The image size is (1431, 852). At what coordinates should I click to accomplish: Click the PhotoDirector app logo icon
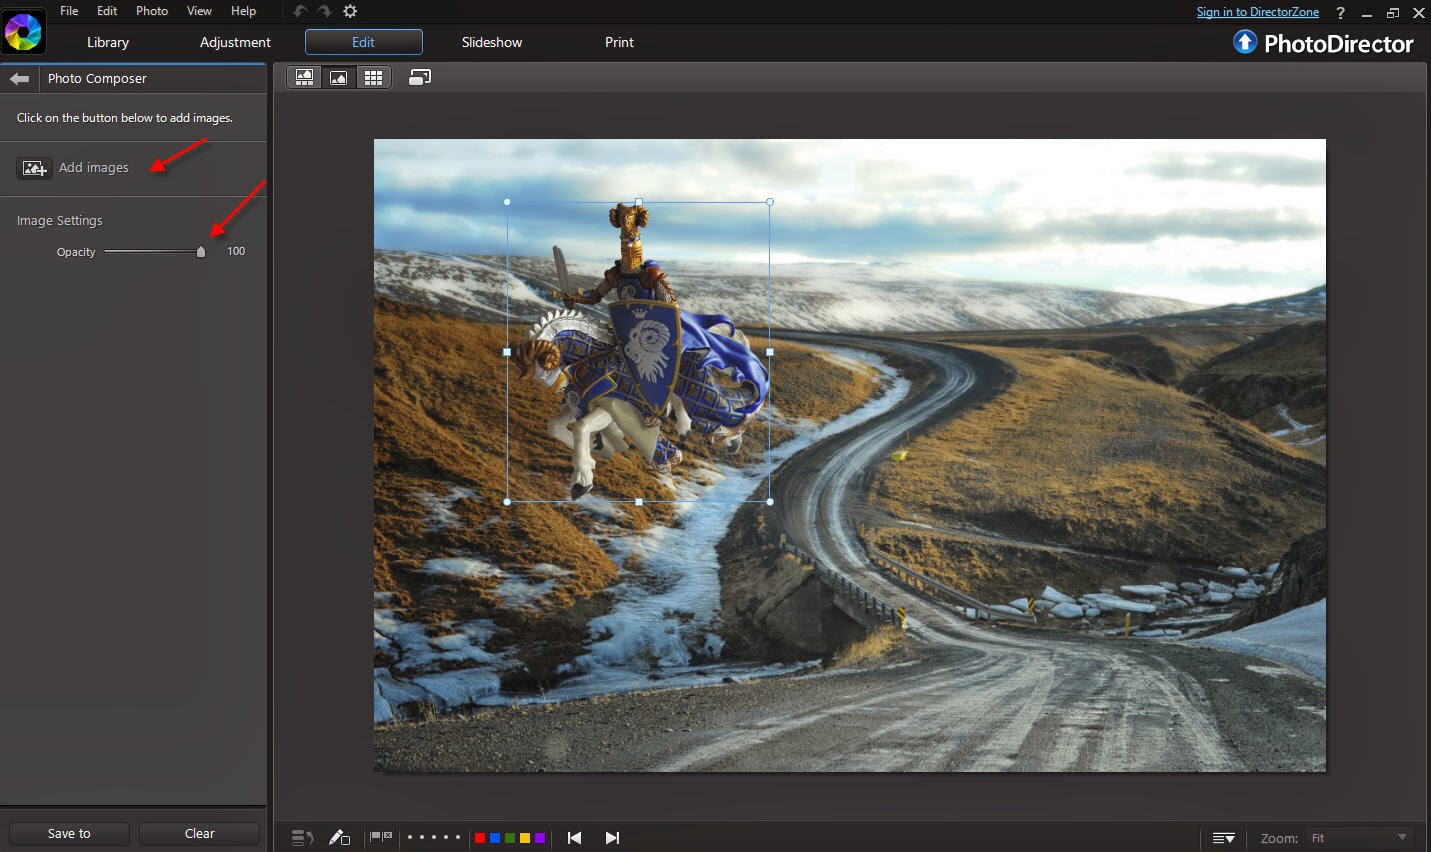(x=23, y=32)
